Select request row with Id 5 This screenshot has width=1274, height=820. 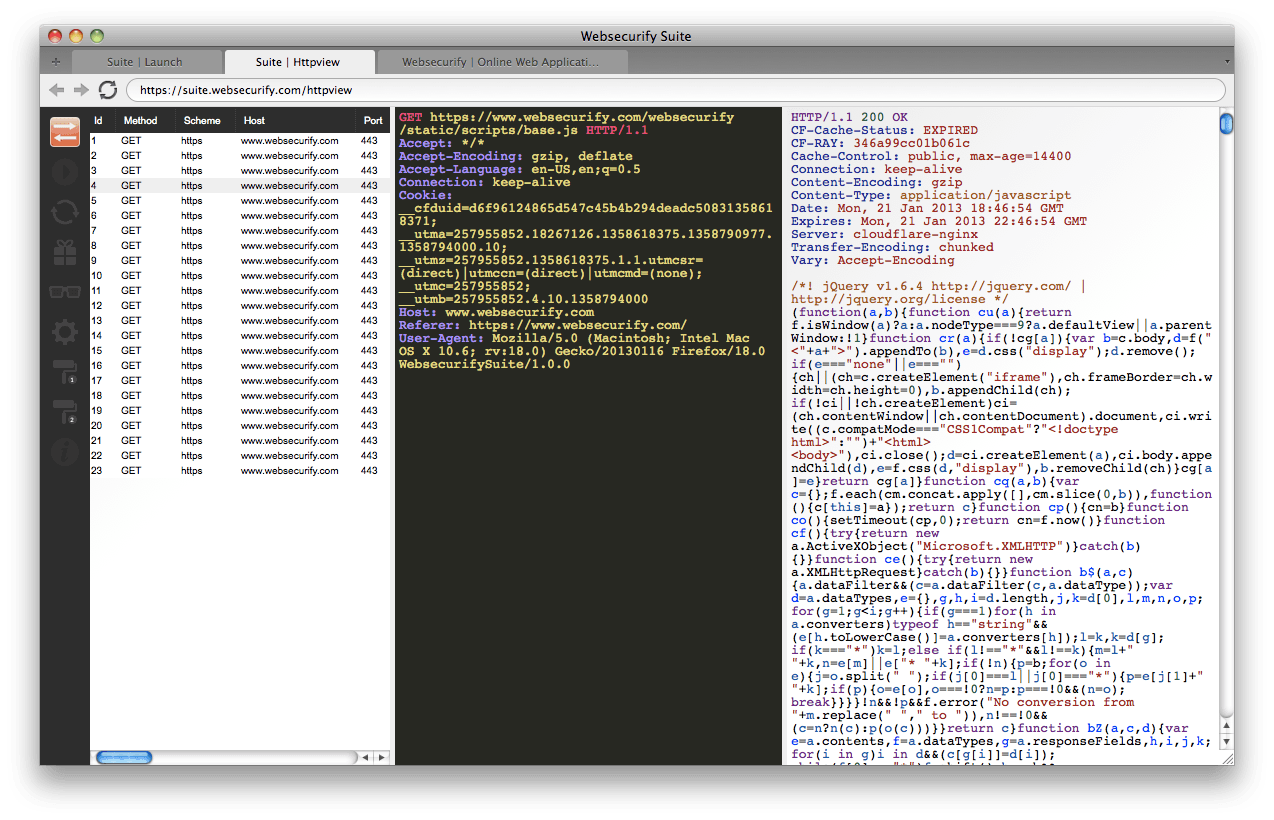240,201
